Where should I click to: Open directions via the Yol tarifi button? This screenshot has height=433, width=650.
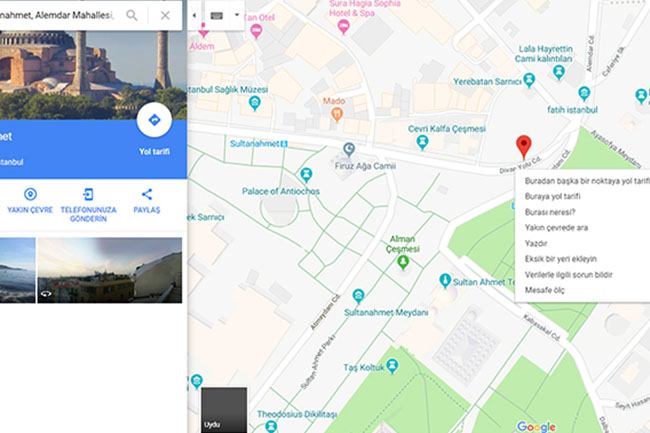click(x=154, y=120)
